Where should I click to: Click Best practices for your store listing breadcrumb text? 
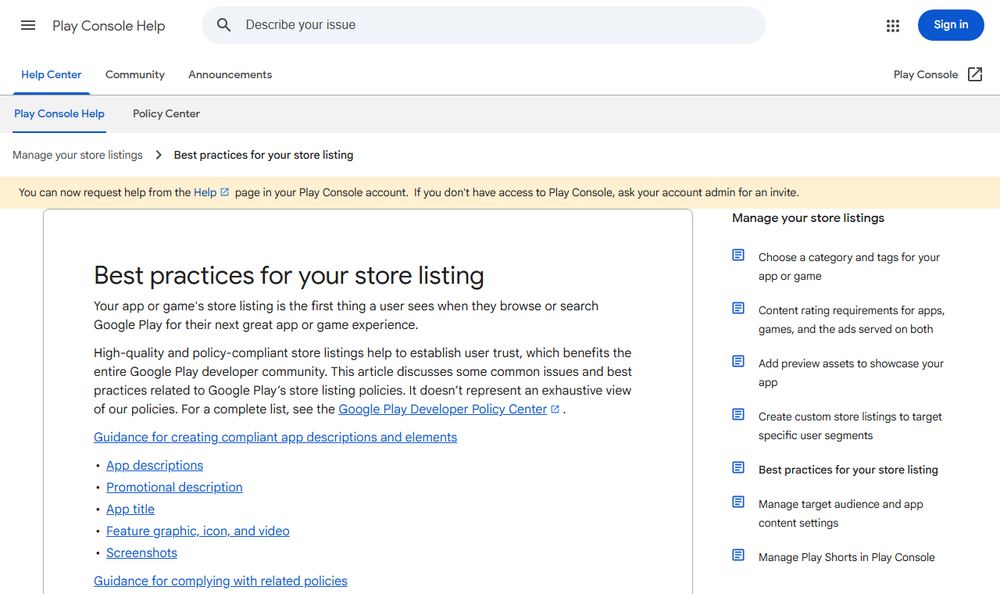click(x=263, y=155)
